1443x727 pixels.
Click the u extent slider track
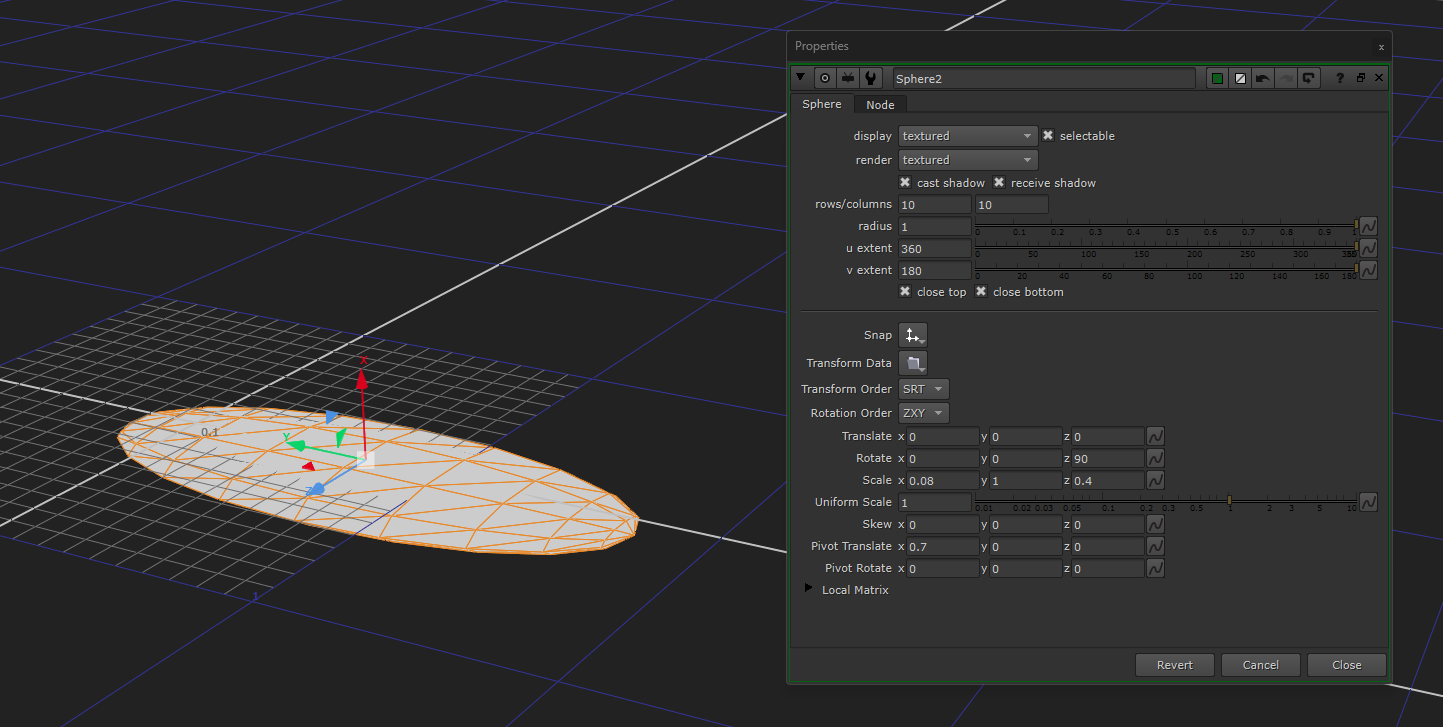[x=1166, y=246]
